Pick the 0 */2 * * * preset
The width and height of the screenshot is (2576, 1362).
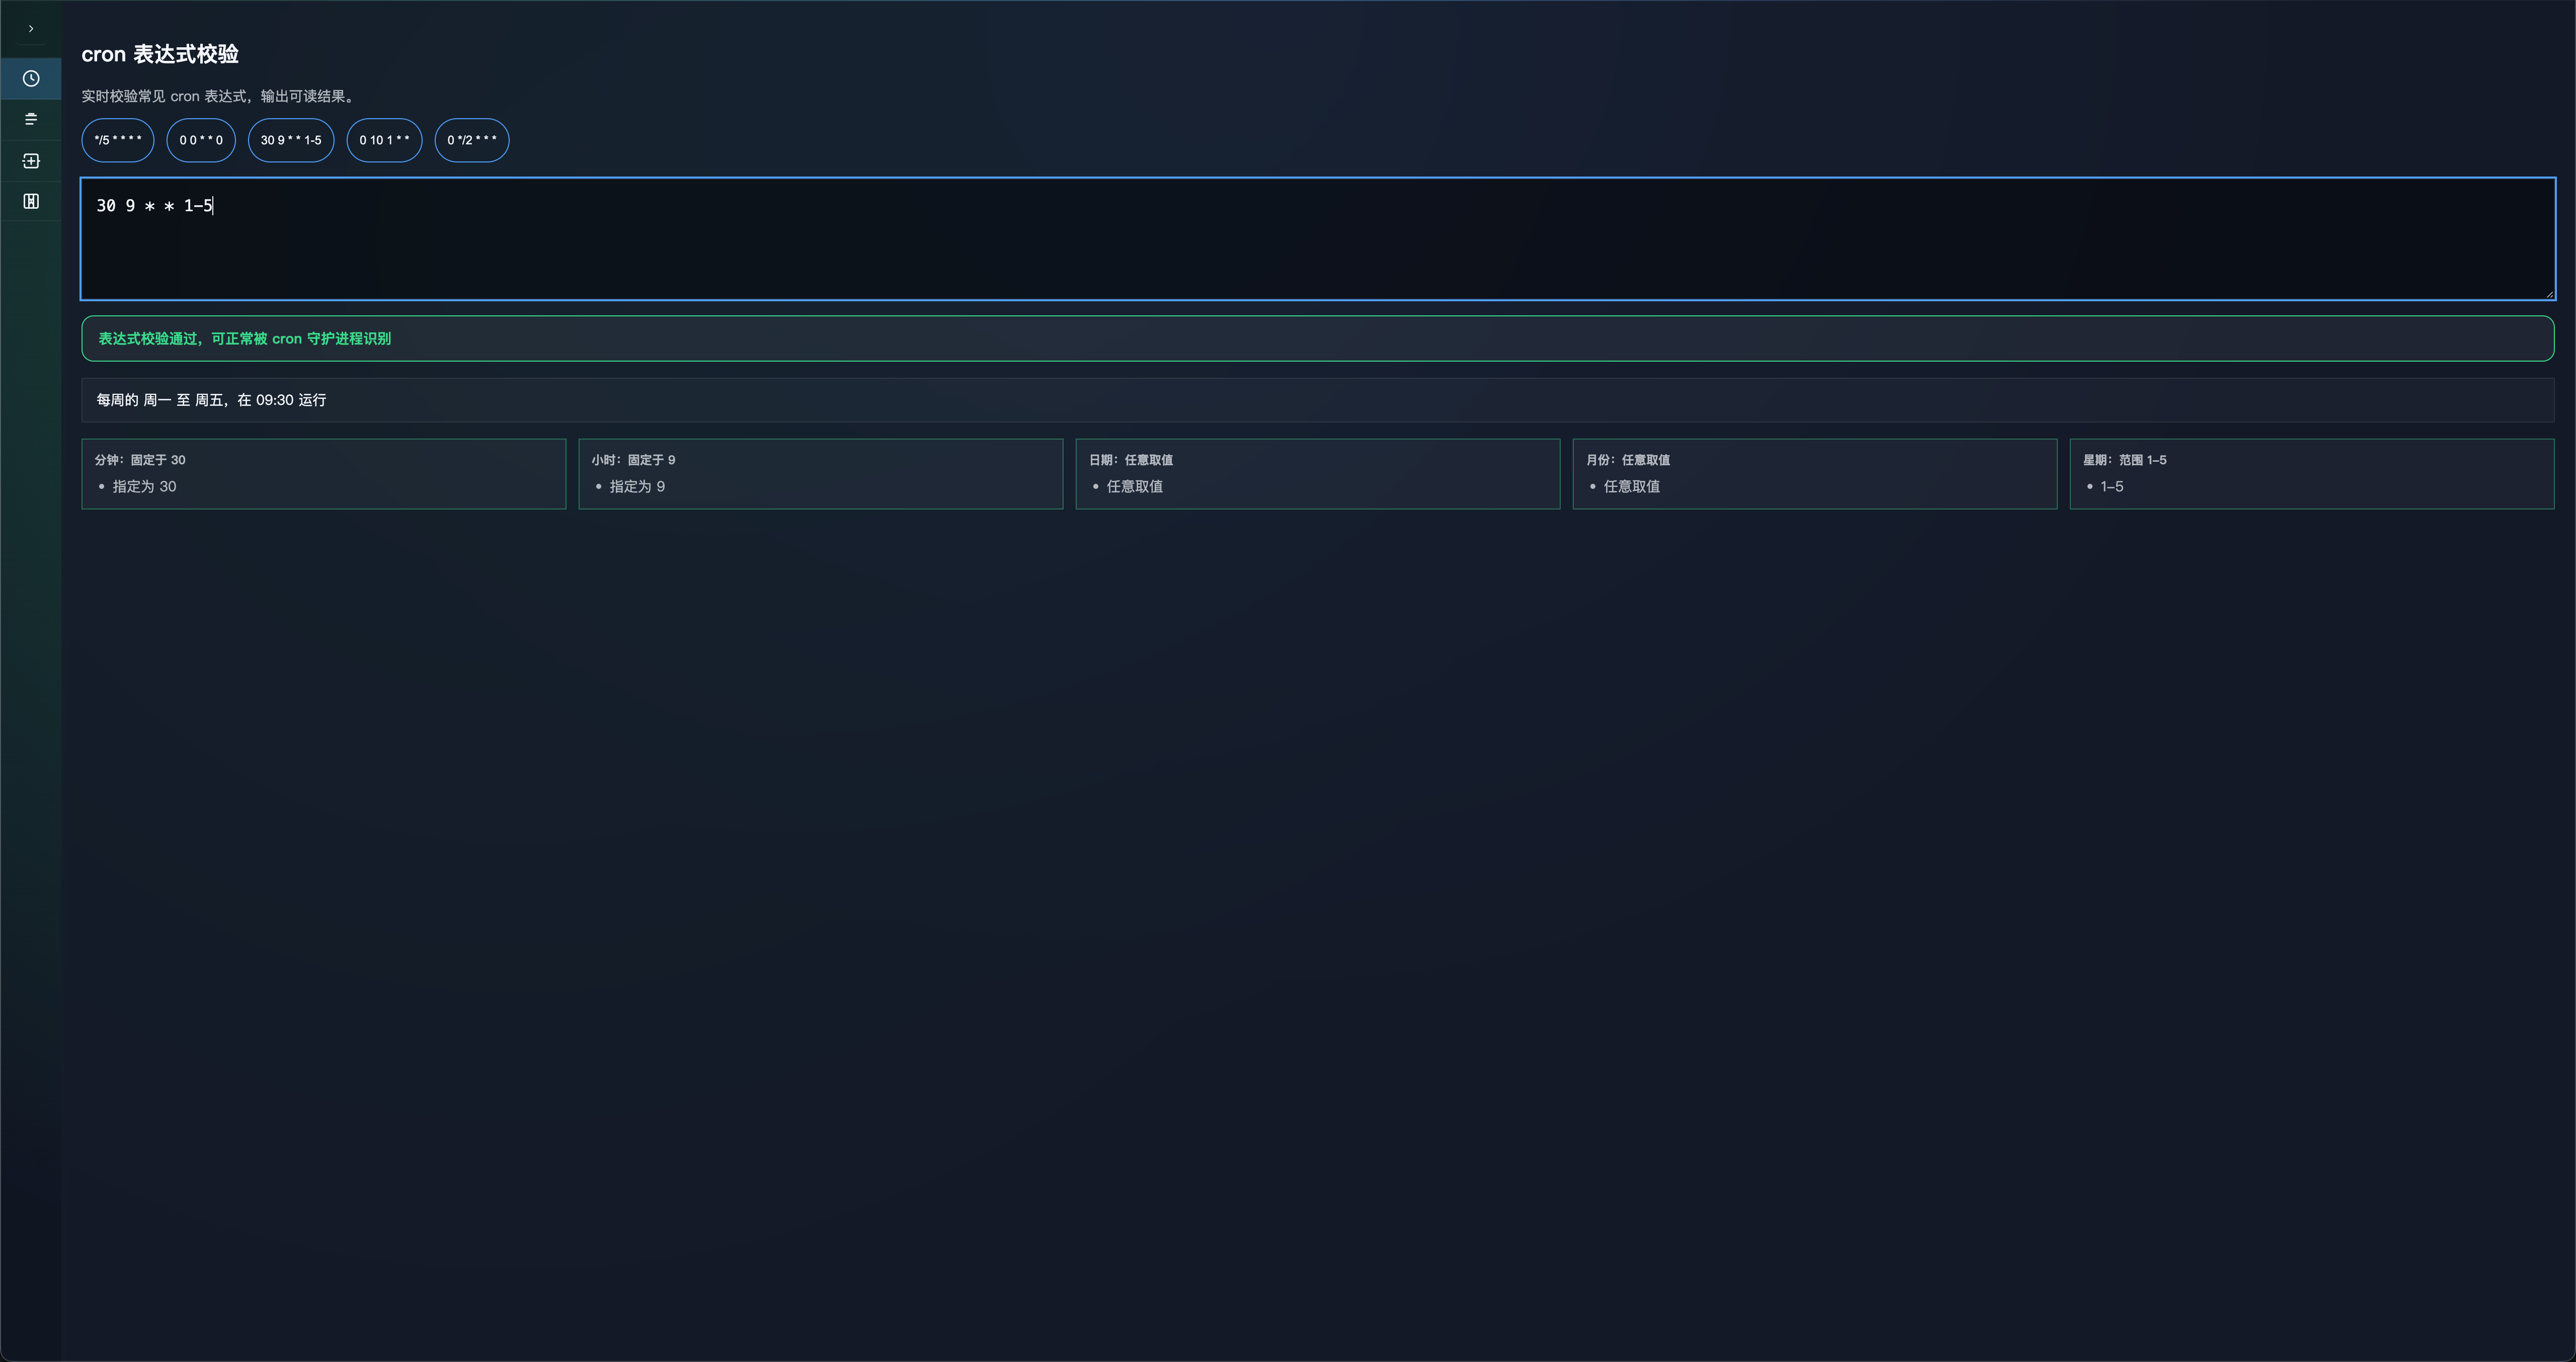pos(472,140)
